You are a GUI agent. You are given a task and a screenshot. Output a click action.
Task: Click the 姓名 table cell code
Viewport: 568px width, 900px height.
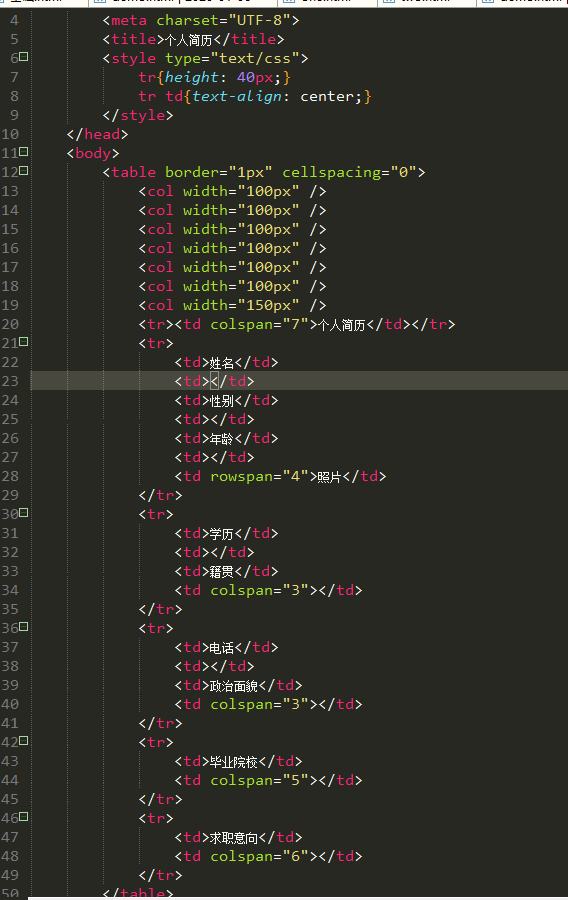click(226, 363)
